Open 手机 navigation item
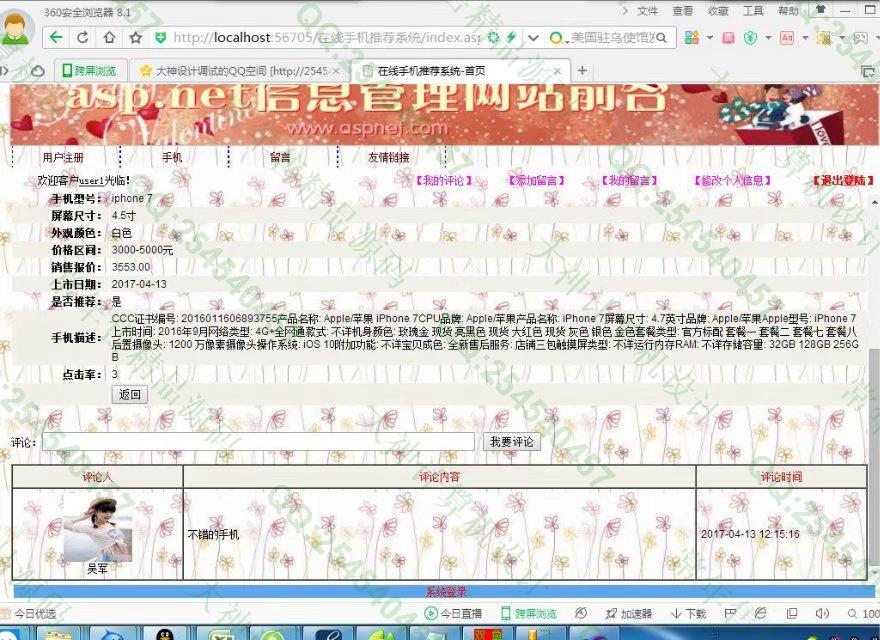The height and width of the screenshot is (640, 880). [172, 158]
